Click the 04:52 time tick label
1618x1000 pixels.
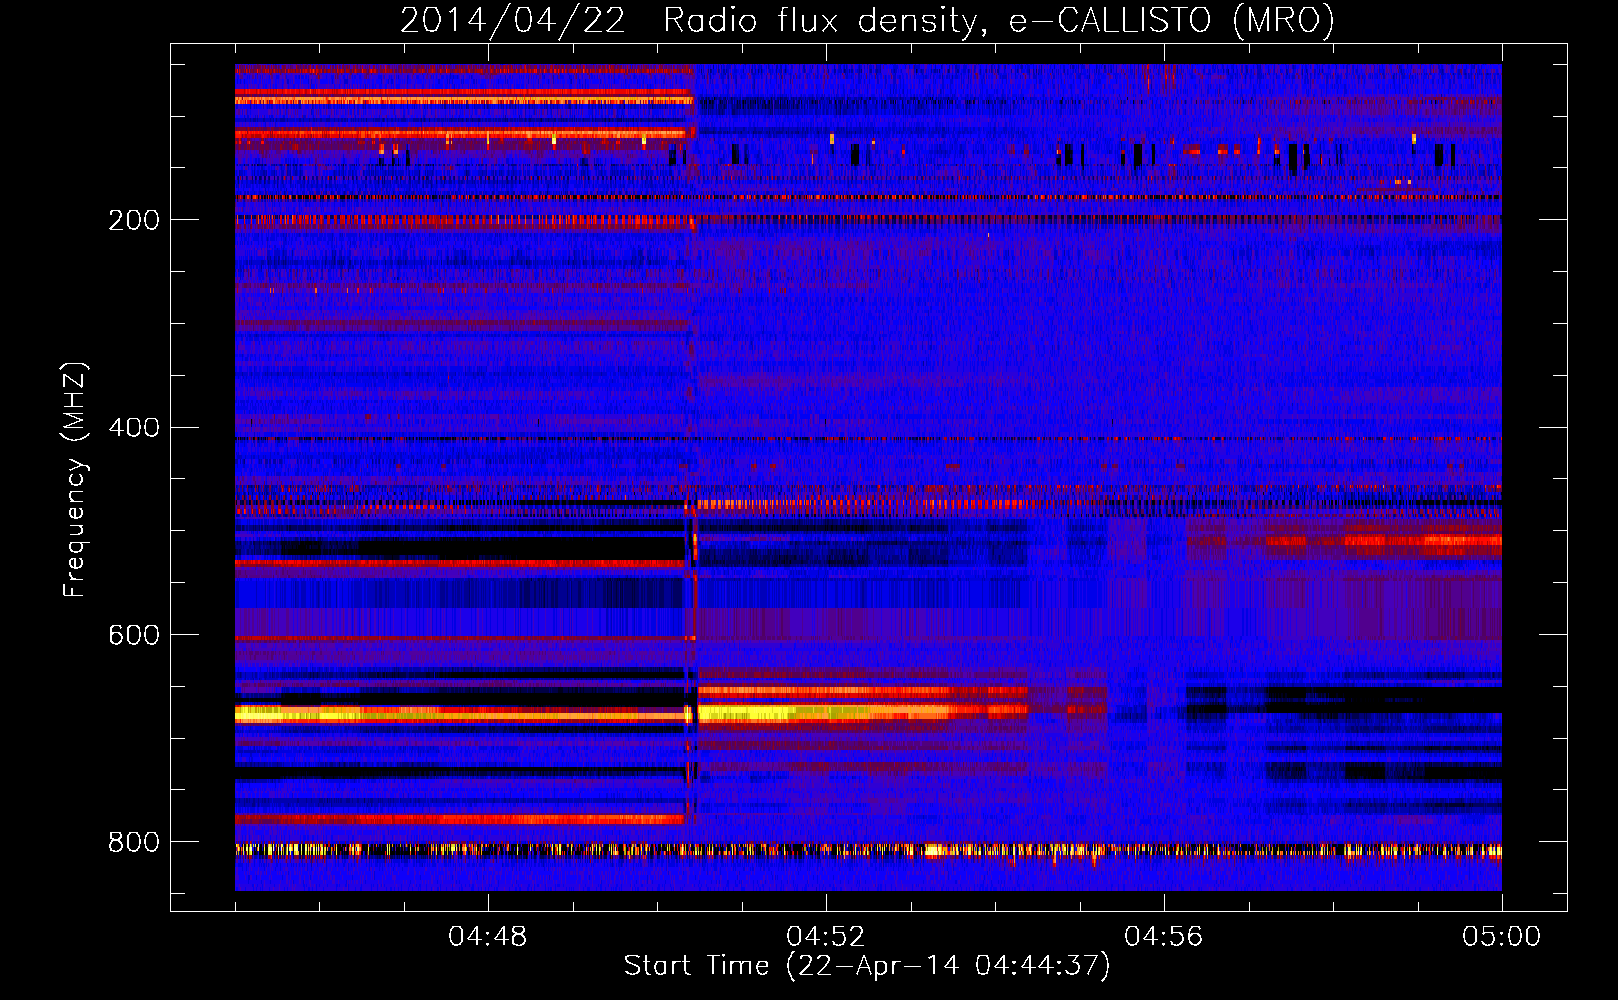(826, 937)
